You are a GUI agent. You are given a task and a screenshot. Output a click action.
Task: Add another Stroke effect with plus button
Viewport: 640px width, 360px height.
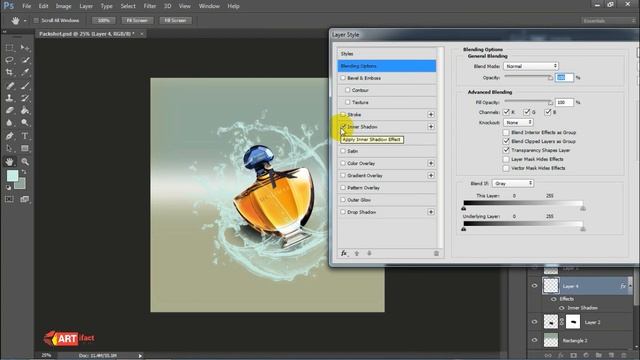(431, 115)
